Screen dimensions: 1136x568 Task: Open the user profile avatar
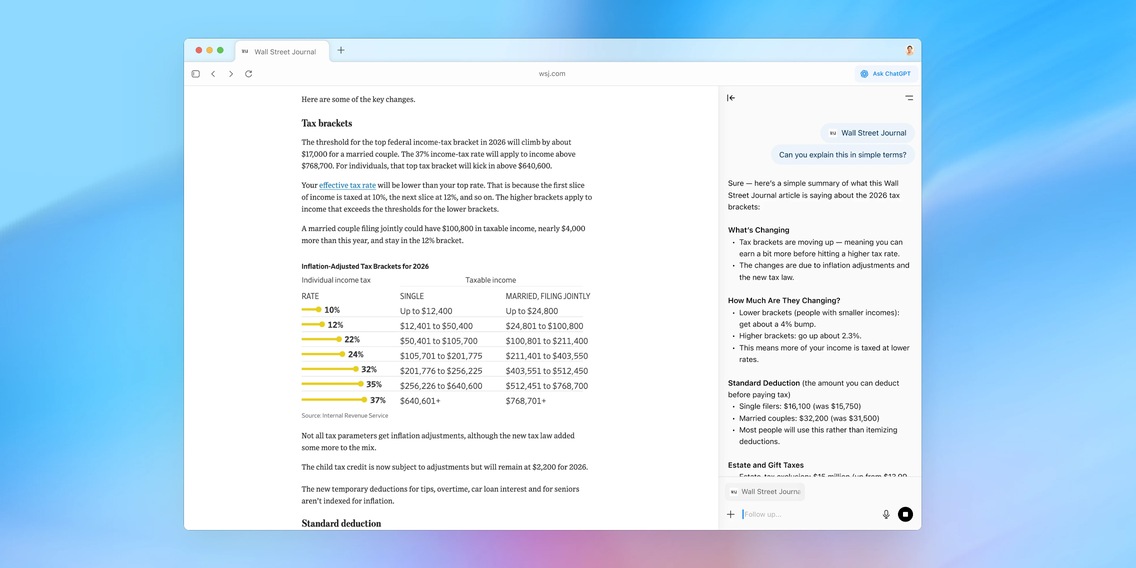tap(909, 50)
